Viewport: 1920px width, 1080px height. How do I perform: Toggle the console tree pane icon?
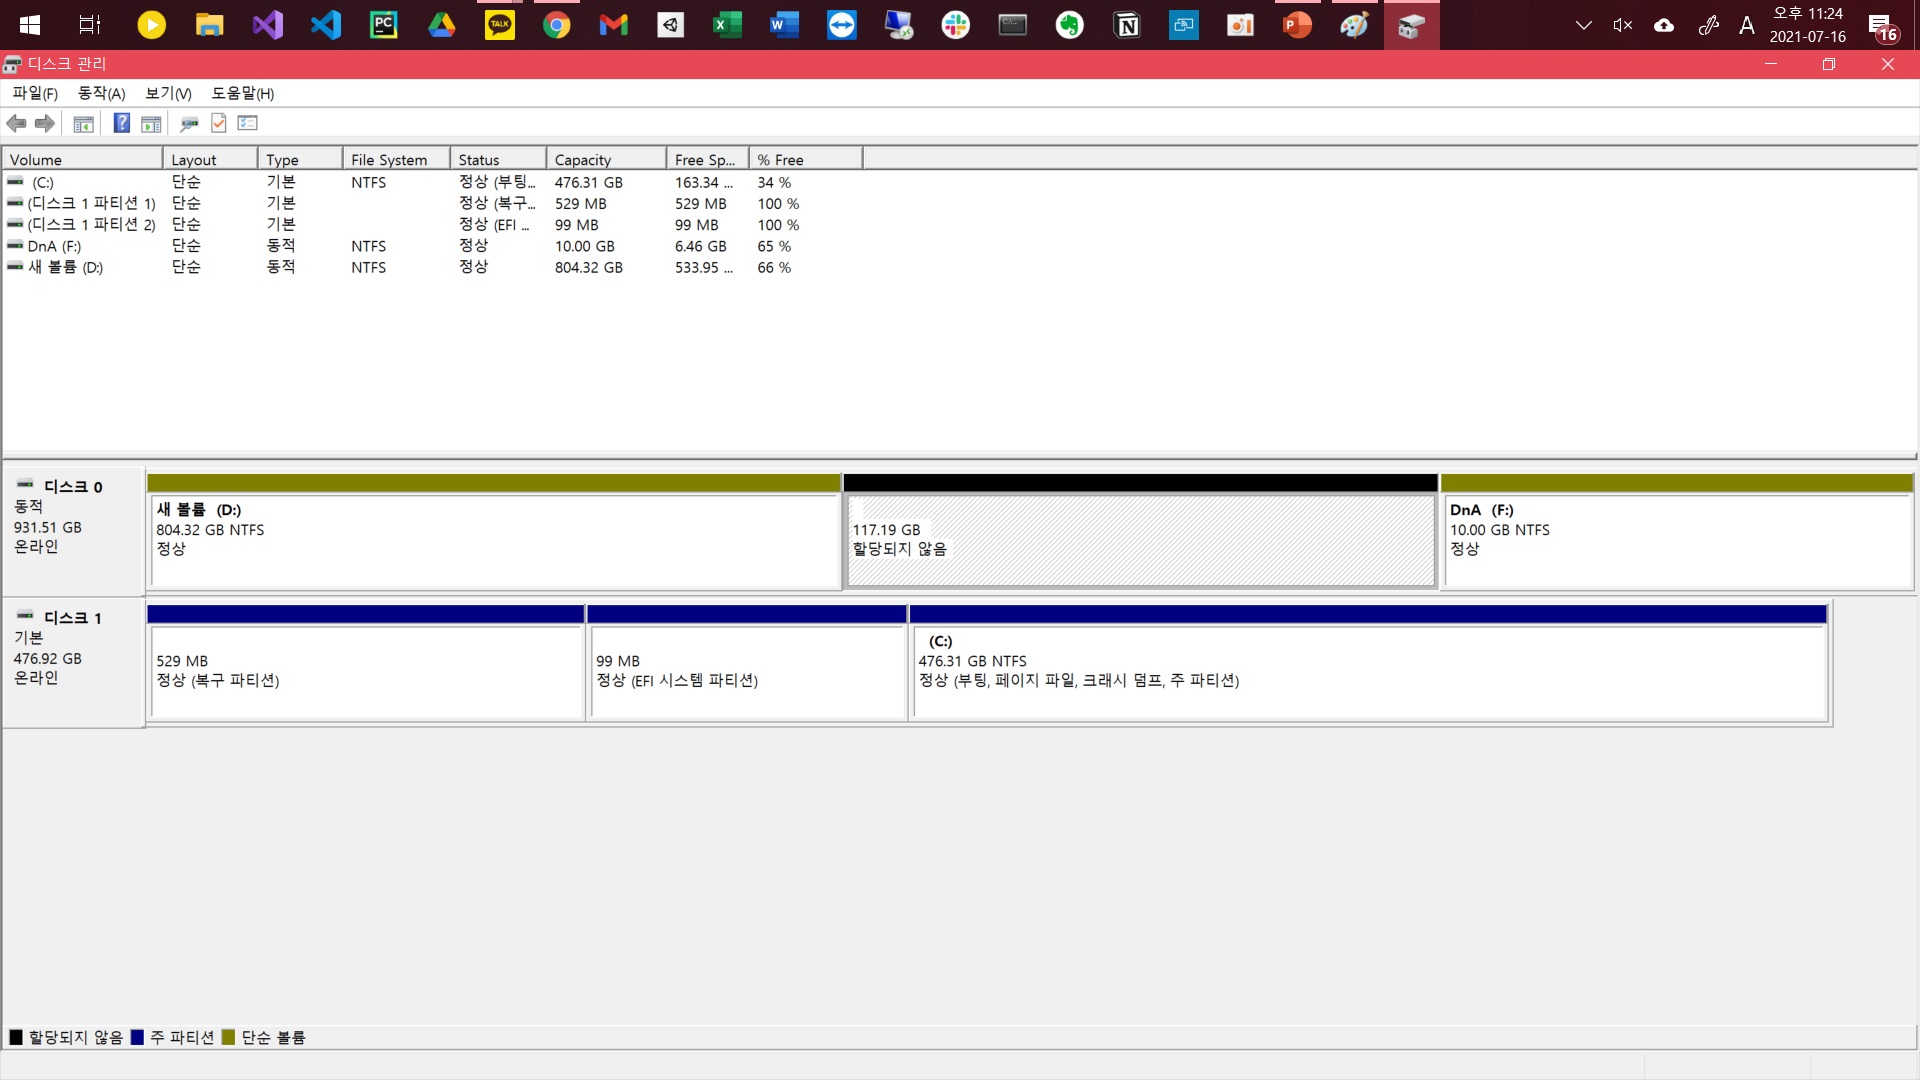coord(84,123)
